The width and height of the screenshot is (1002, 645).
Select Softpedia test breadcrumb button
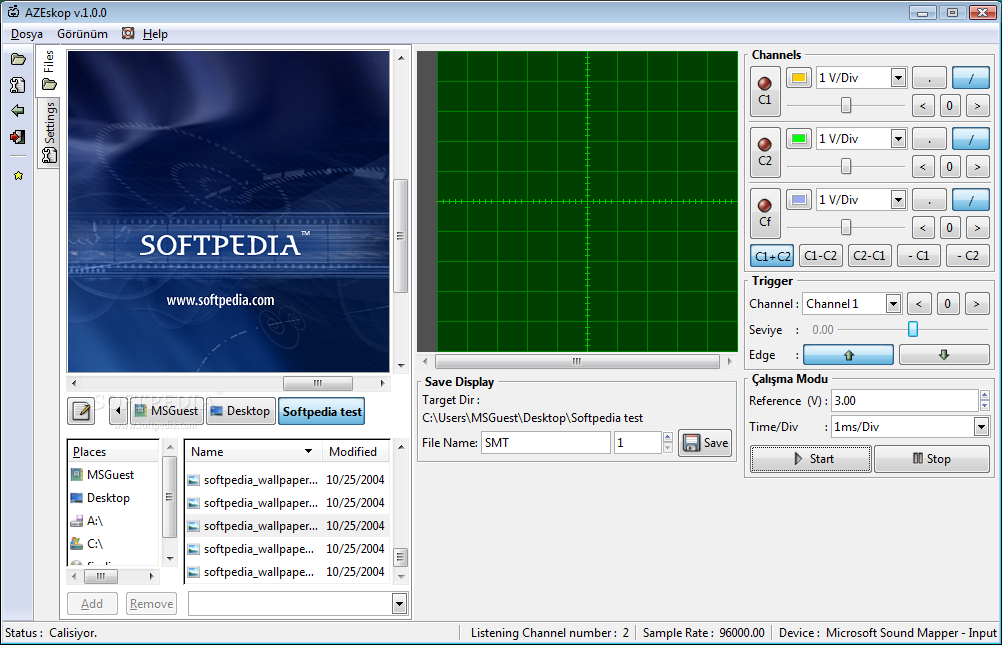click(x=322, y=412)
